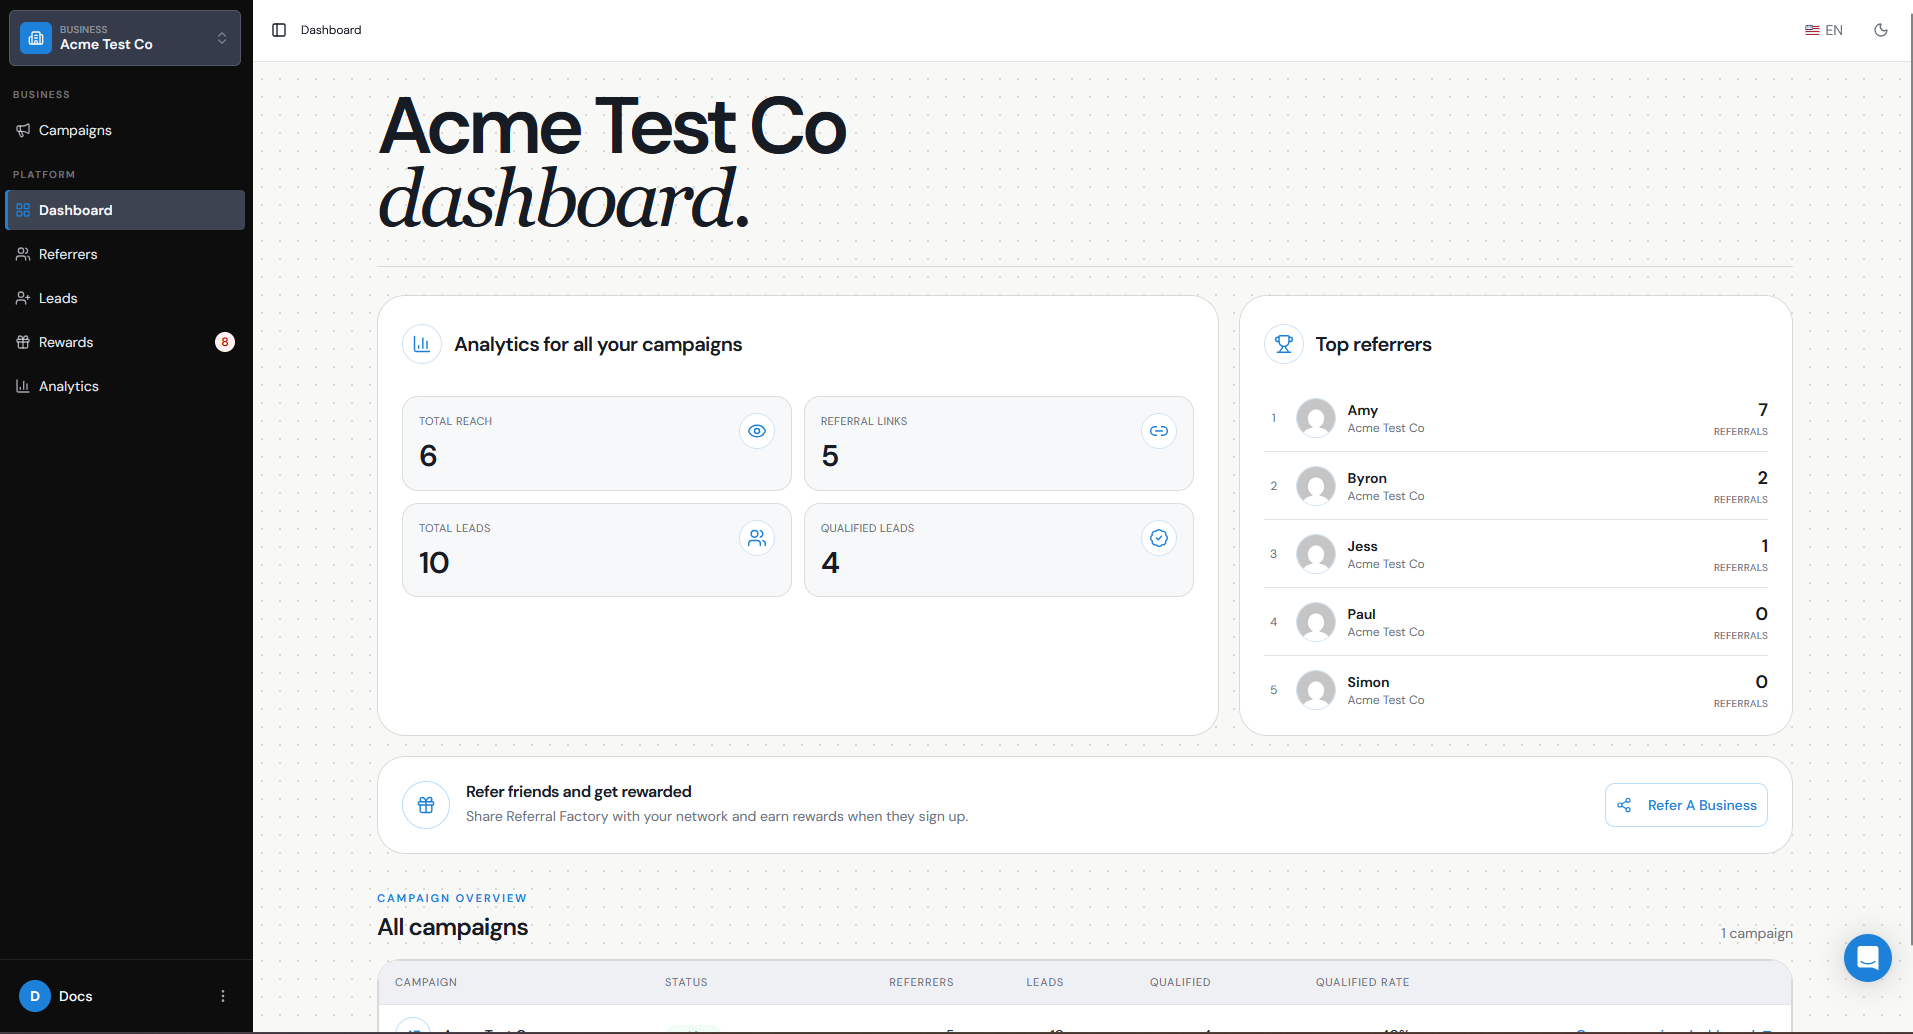This screenshot has height=1034, width=1913.
Task: Click the Campaign column header
Action: 426,982
